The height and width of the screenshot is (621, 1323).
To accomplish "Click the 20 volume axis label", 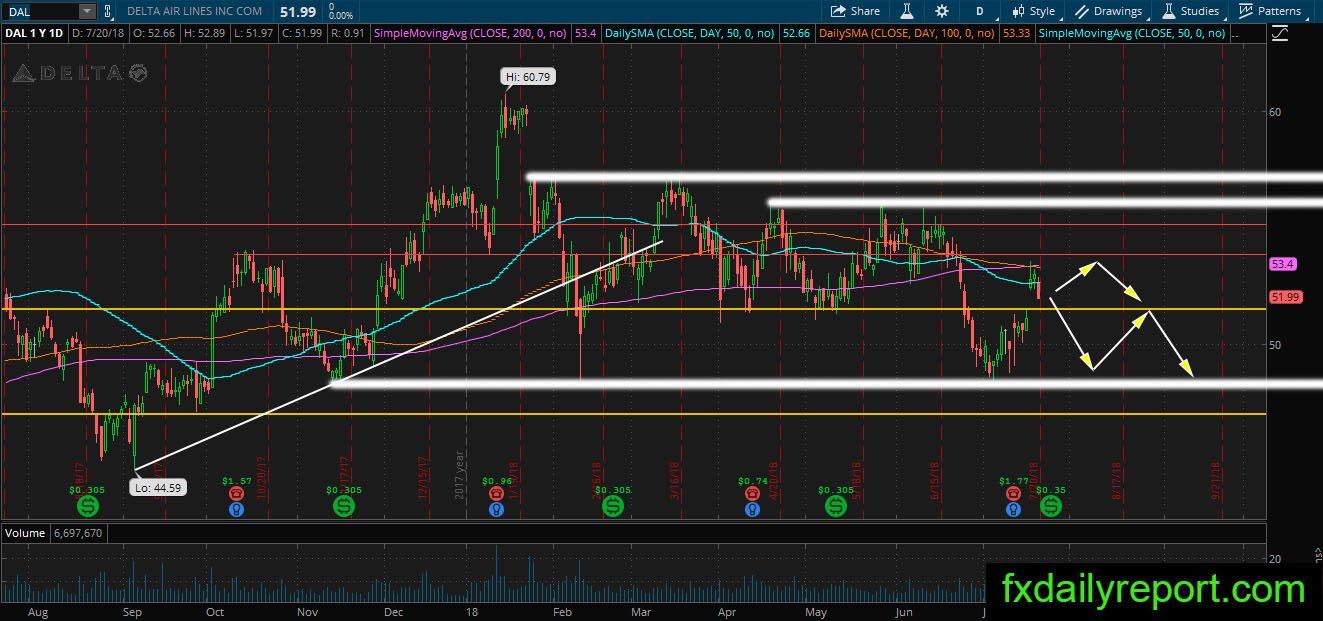I will pyautogui.click(x=1275, y=559).
